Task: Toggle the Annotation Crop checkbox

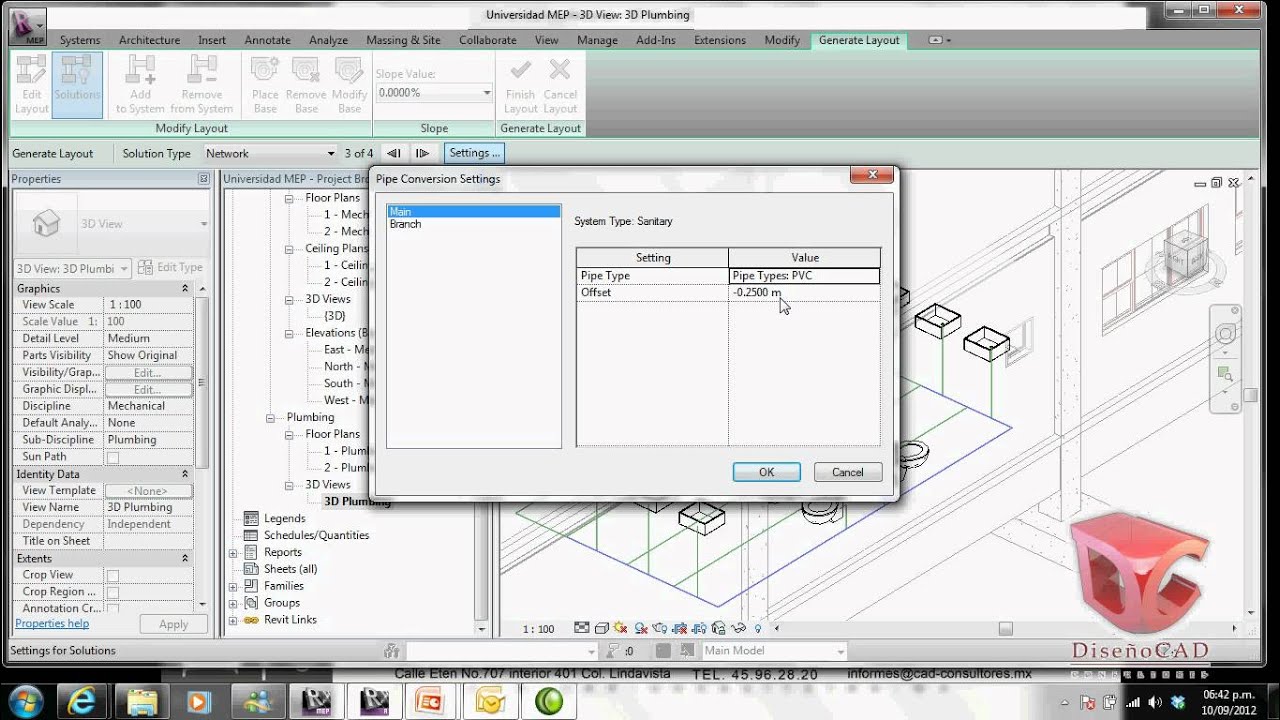Action: click(113, 608)
